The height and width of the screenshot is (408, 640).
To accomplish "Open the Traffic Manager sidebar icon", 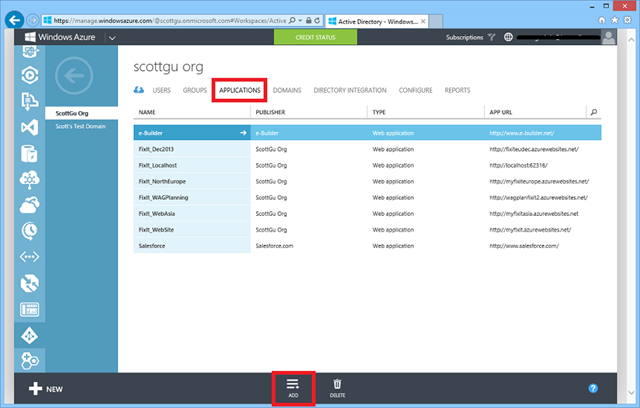I will click(29, 283).
